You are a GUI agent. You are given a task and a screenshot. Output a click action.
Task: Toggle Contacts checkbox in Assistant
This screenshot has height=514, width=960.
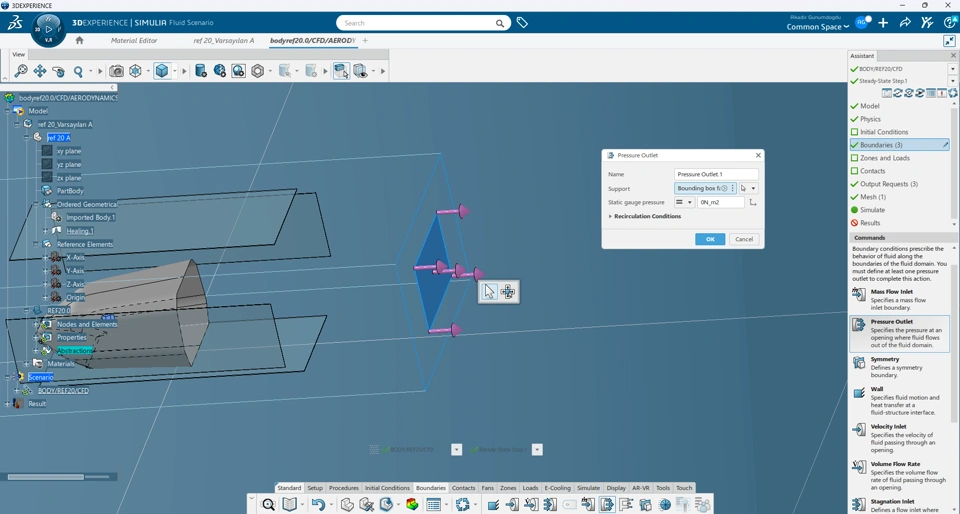tap(855, 171)
